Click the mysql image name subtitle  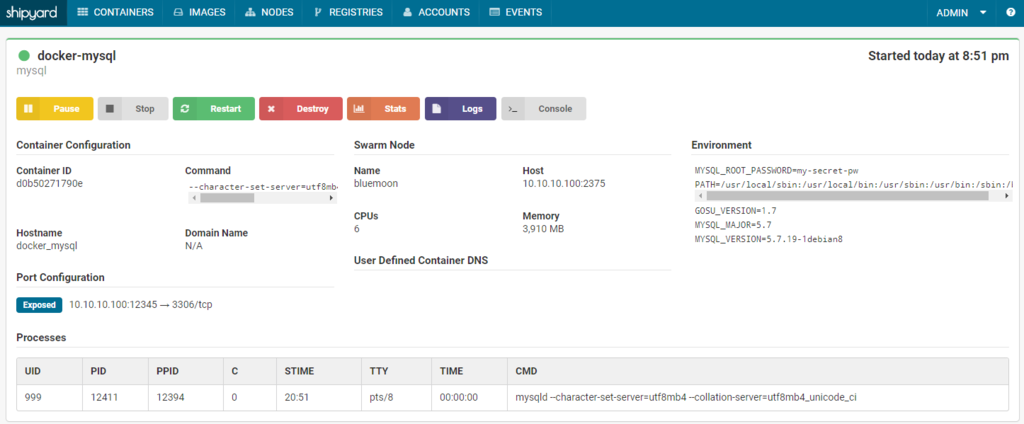tap(29, 71)
